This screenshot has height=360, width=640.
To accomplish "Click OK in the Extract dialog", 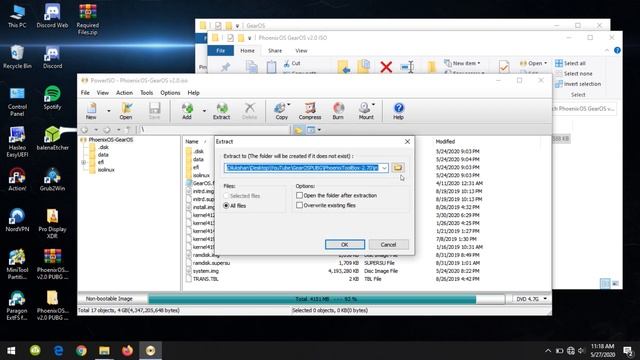I will tap(344, 244).
